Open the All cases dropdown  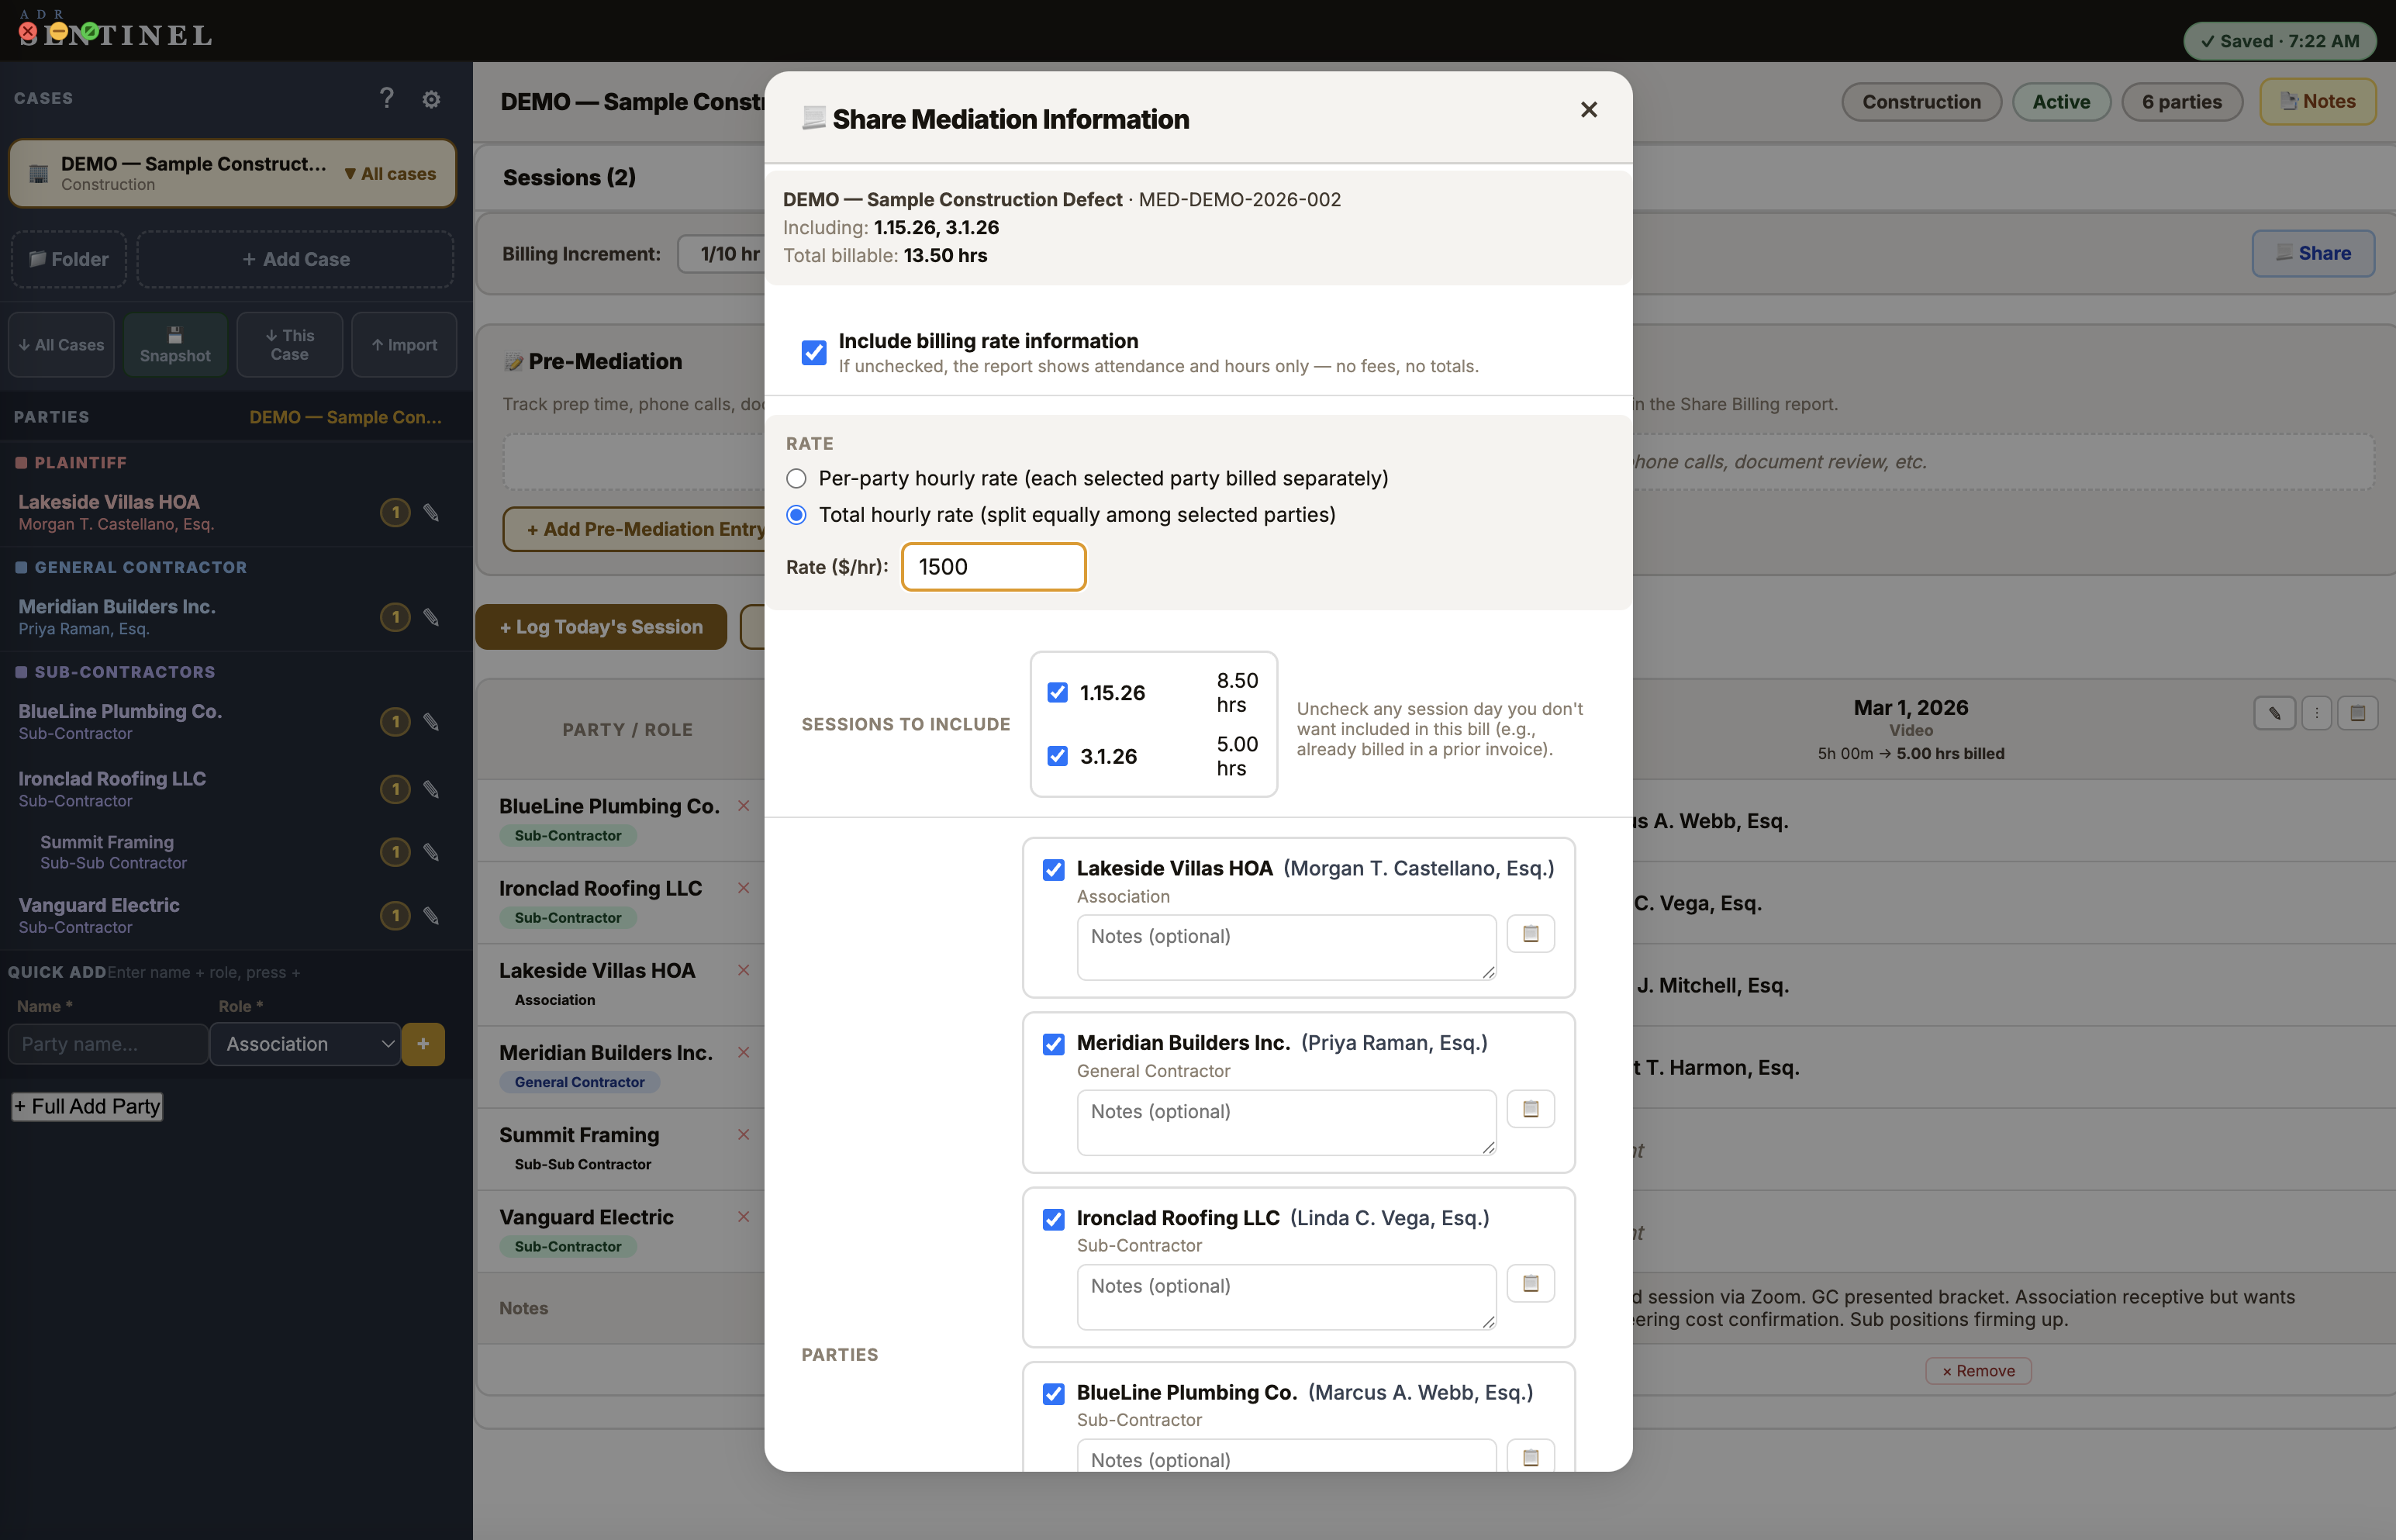[x=390, y=174]
